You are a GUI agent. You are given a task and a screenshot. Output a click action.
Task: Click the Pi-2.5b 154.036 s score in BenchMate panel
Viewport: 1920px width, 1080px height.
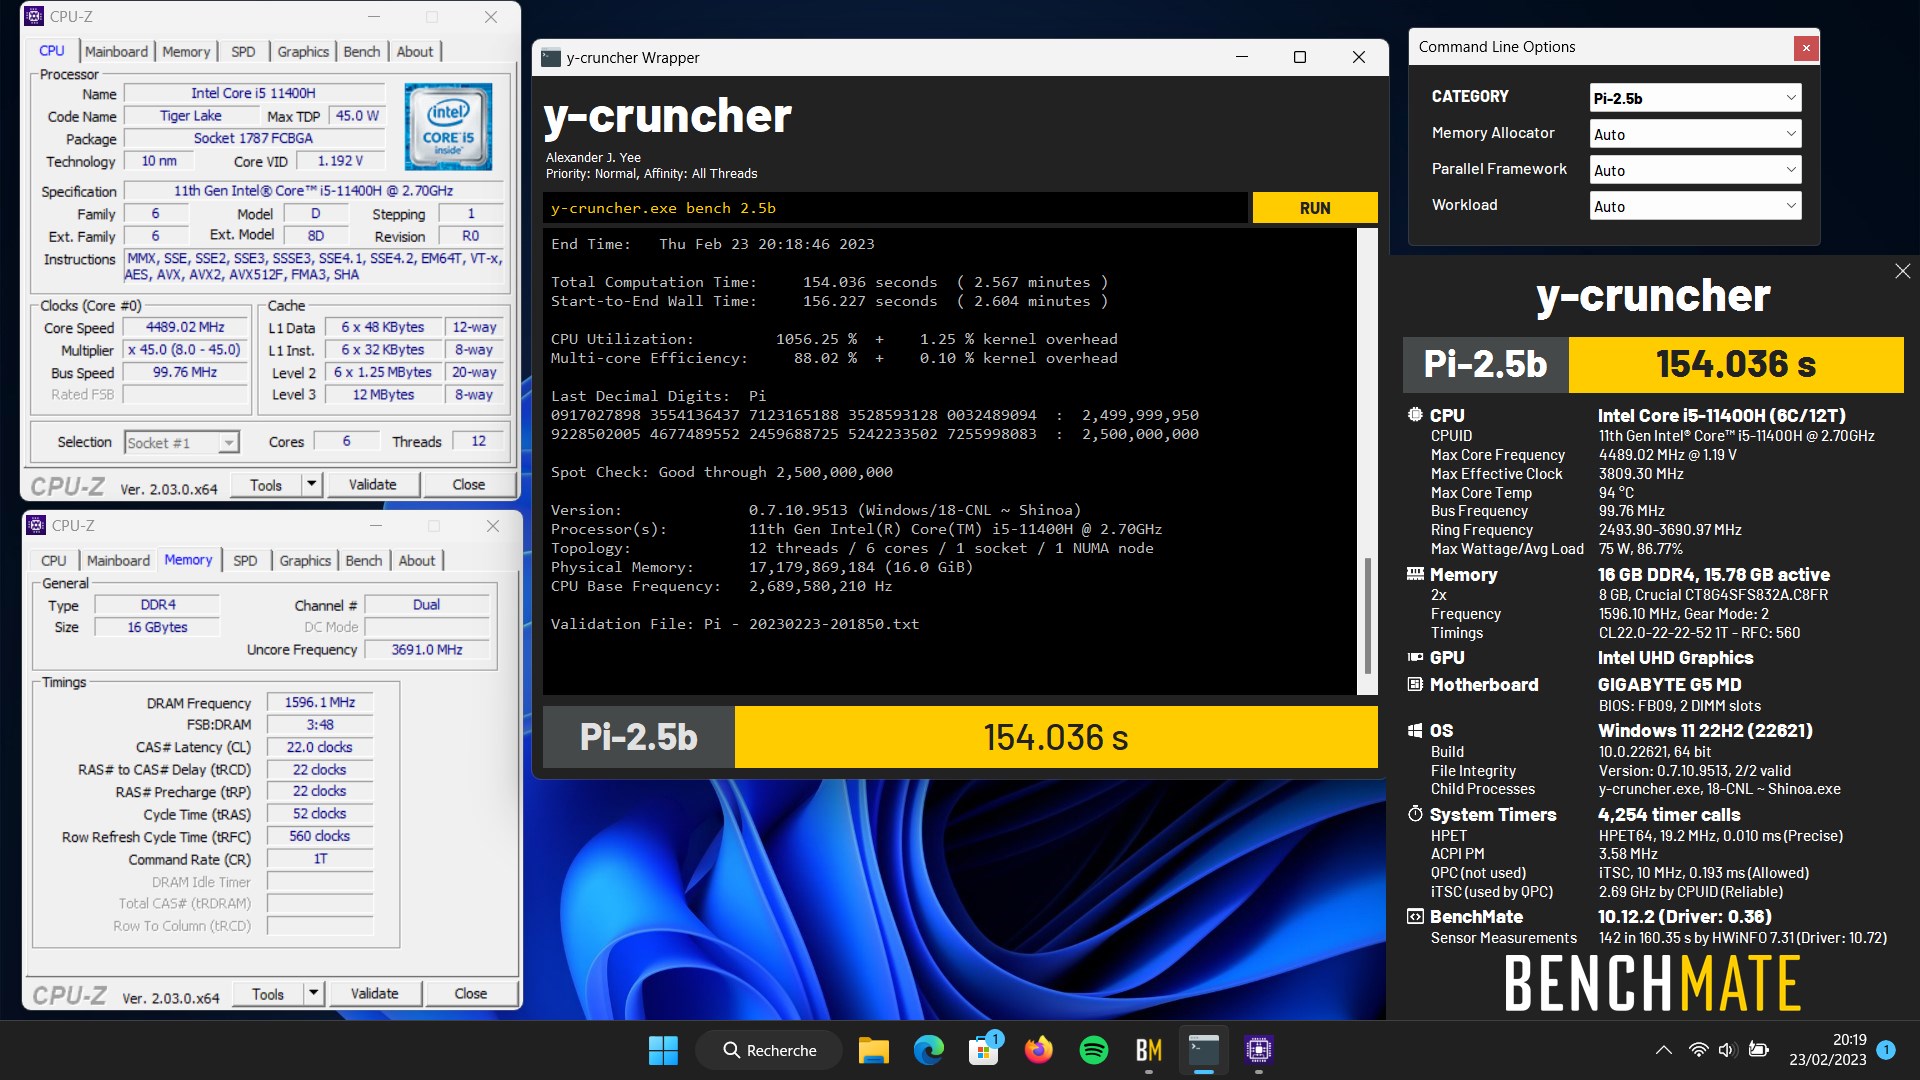(1653, 364)
